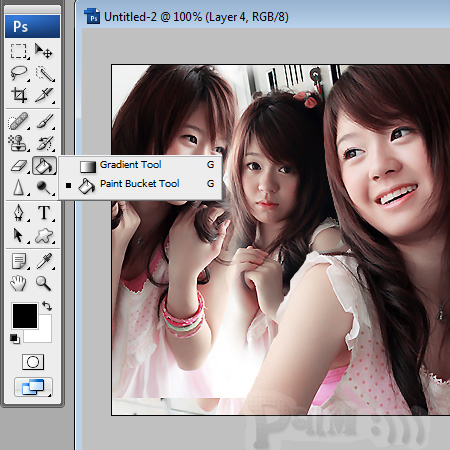
Task: Select the Horizontal Type tool
Action: click(44, 213)
